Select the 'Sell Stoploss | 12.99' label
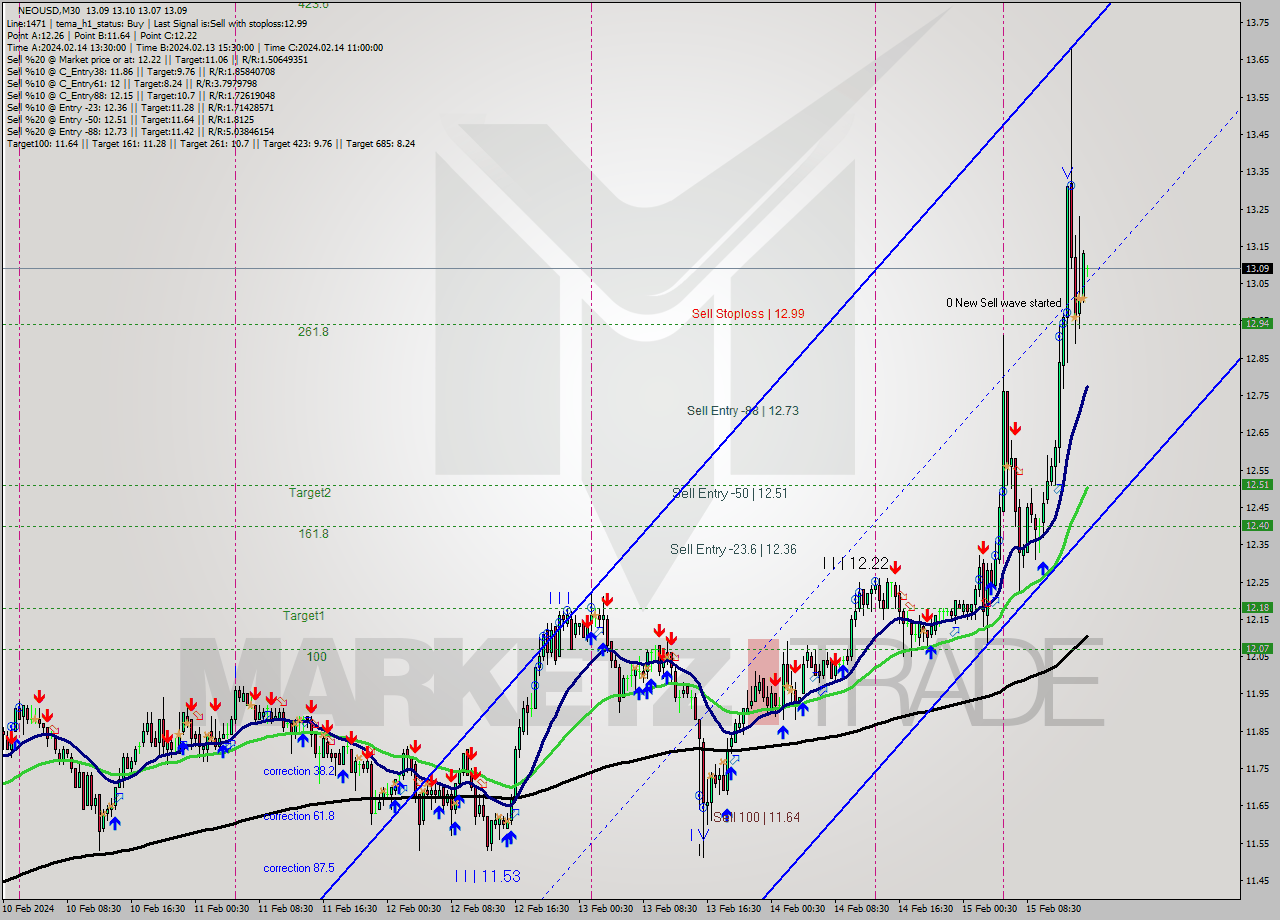The width and height of the screenshot is (1280, 920). tap(748, 314)
